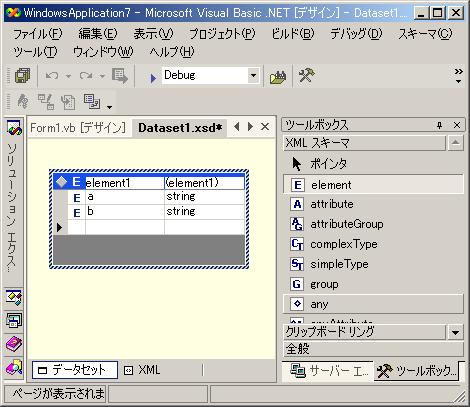Click the Redo toolbar arrow icon
470x407 pixels.
86,76
